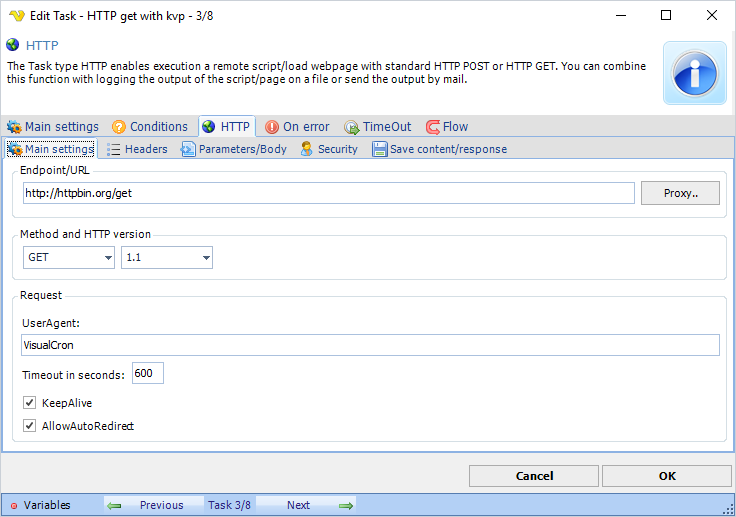Switch to the Parameters/Body sub-tab
The height and width of the screenshot is (517, 736).
point(234,149)
